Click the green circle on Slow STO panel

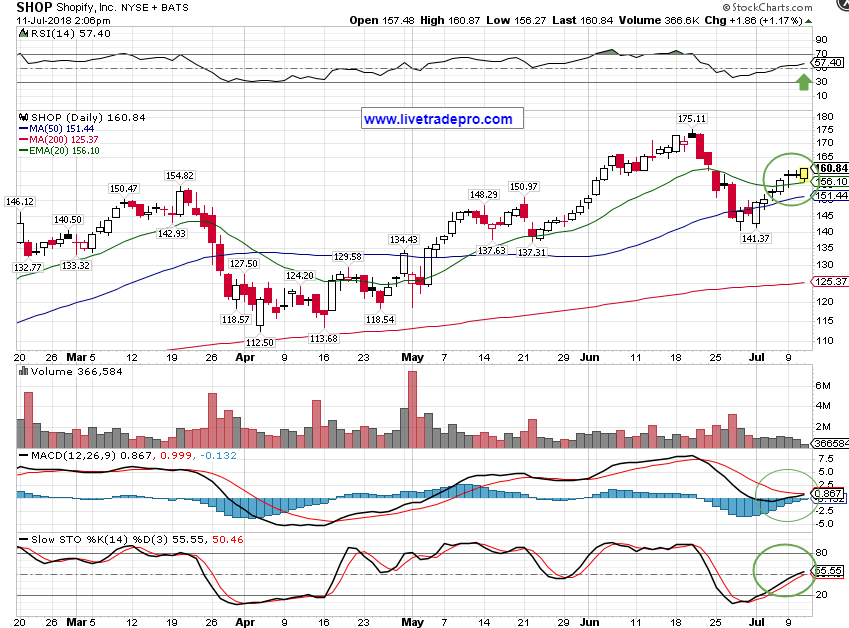tap(786, 570)
